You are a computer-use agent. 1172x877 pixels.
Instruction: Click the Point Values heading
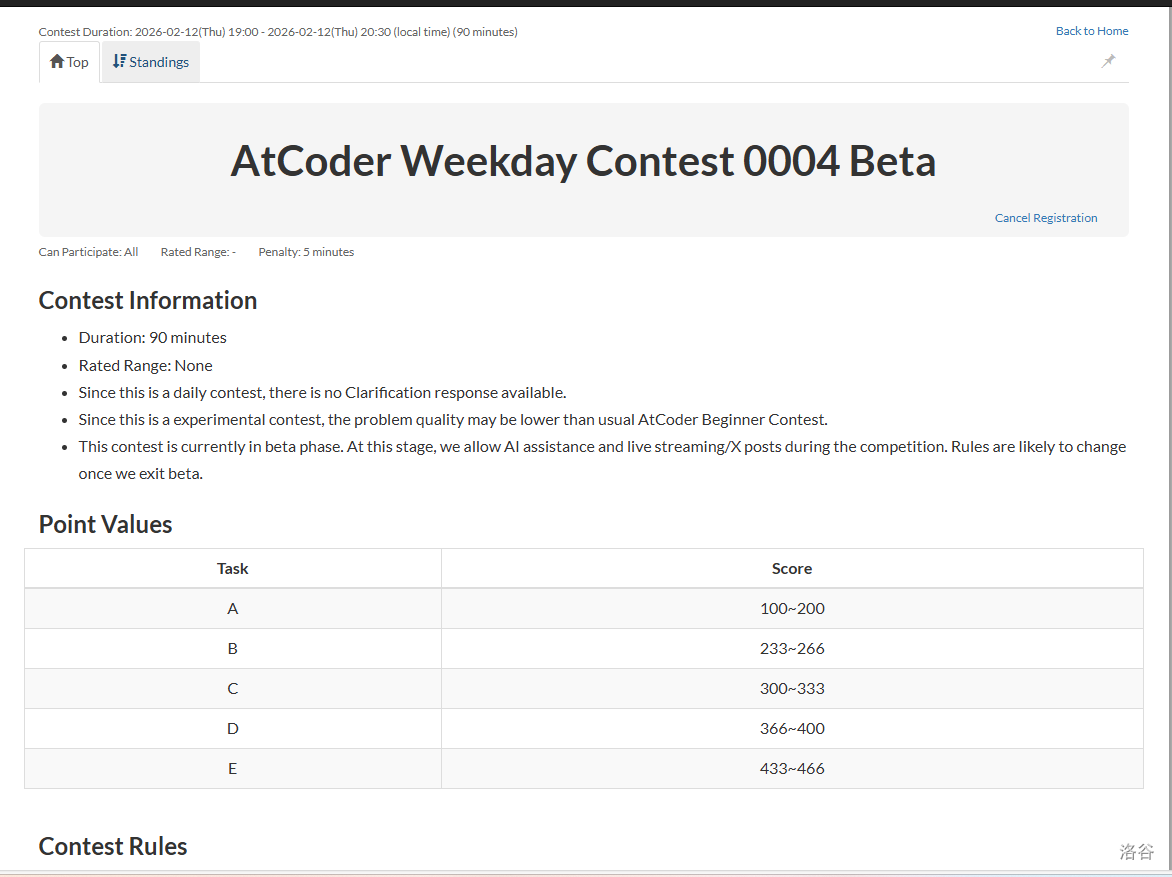click(x=105, y=525)
